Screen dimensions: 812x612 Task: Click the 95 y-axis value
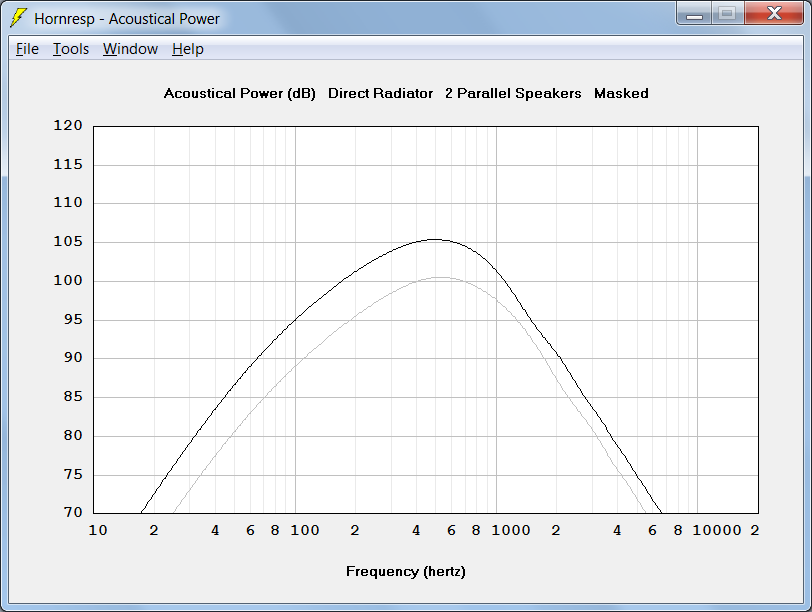73,319
